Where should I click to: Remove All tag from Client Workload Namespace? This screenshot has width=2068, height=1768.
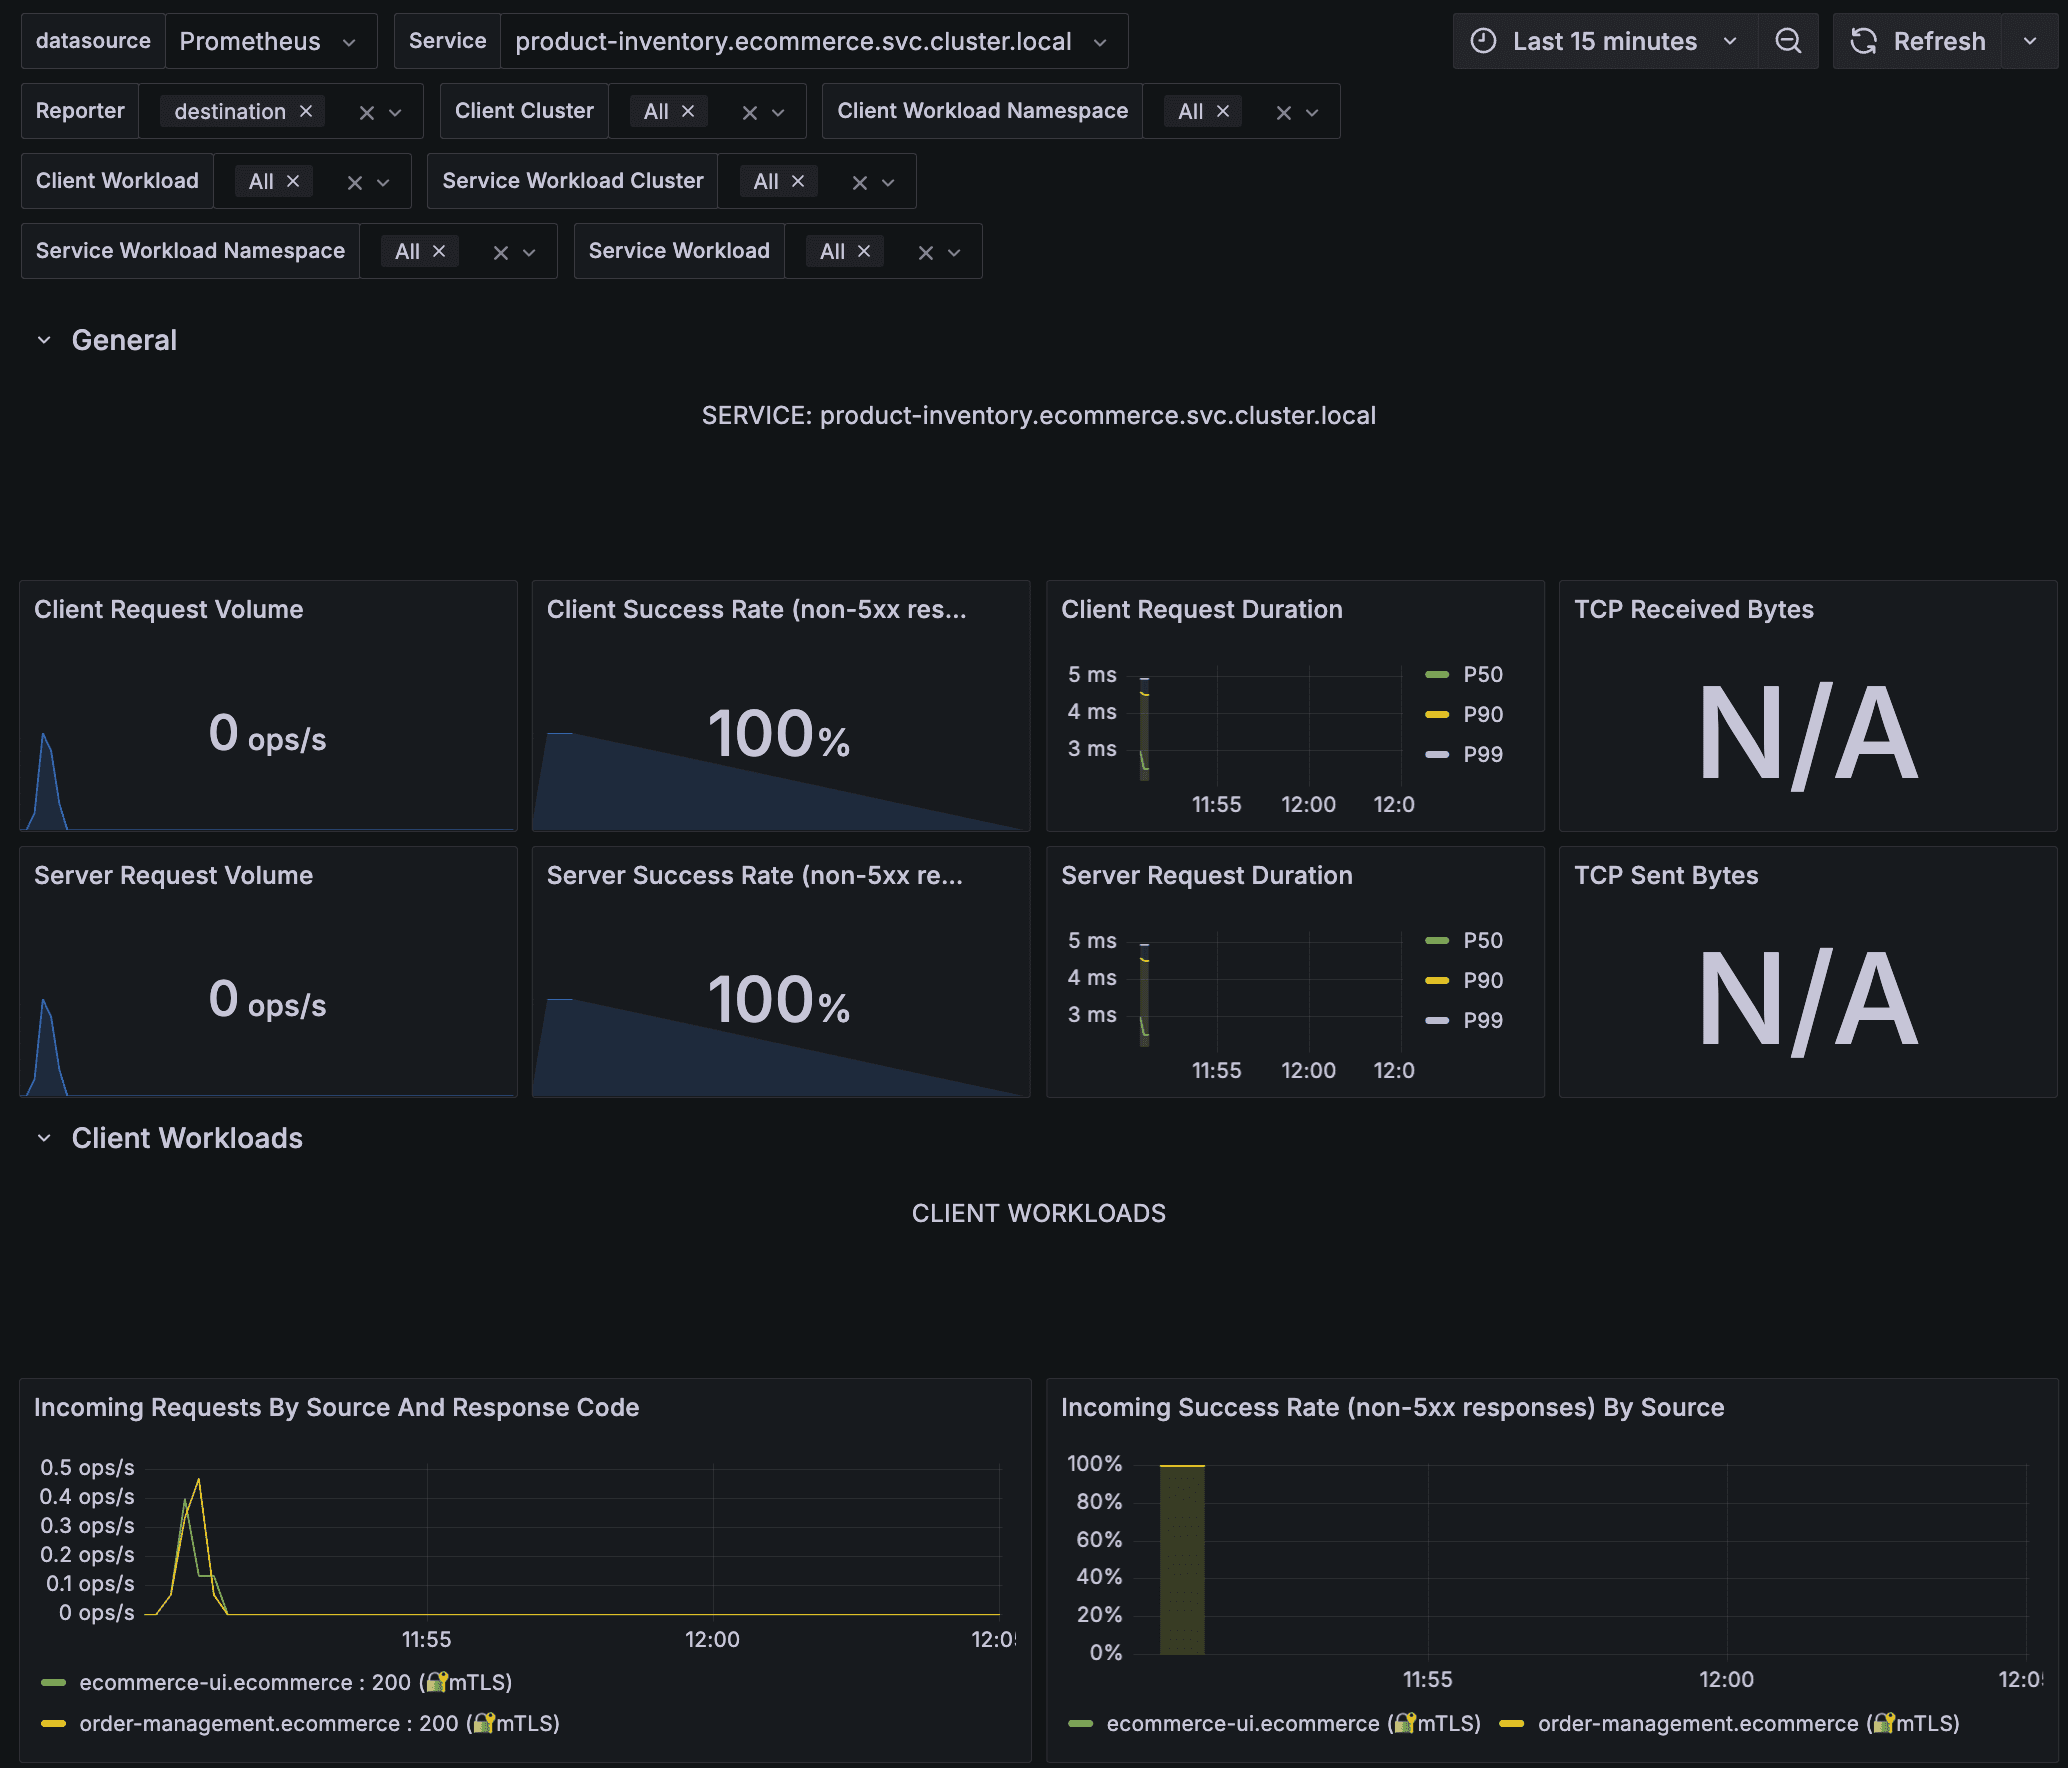tap(1223, 111)
